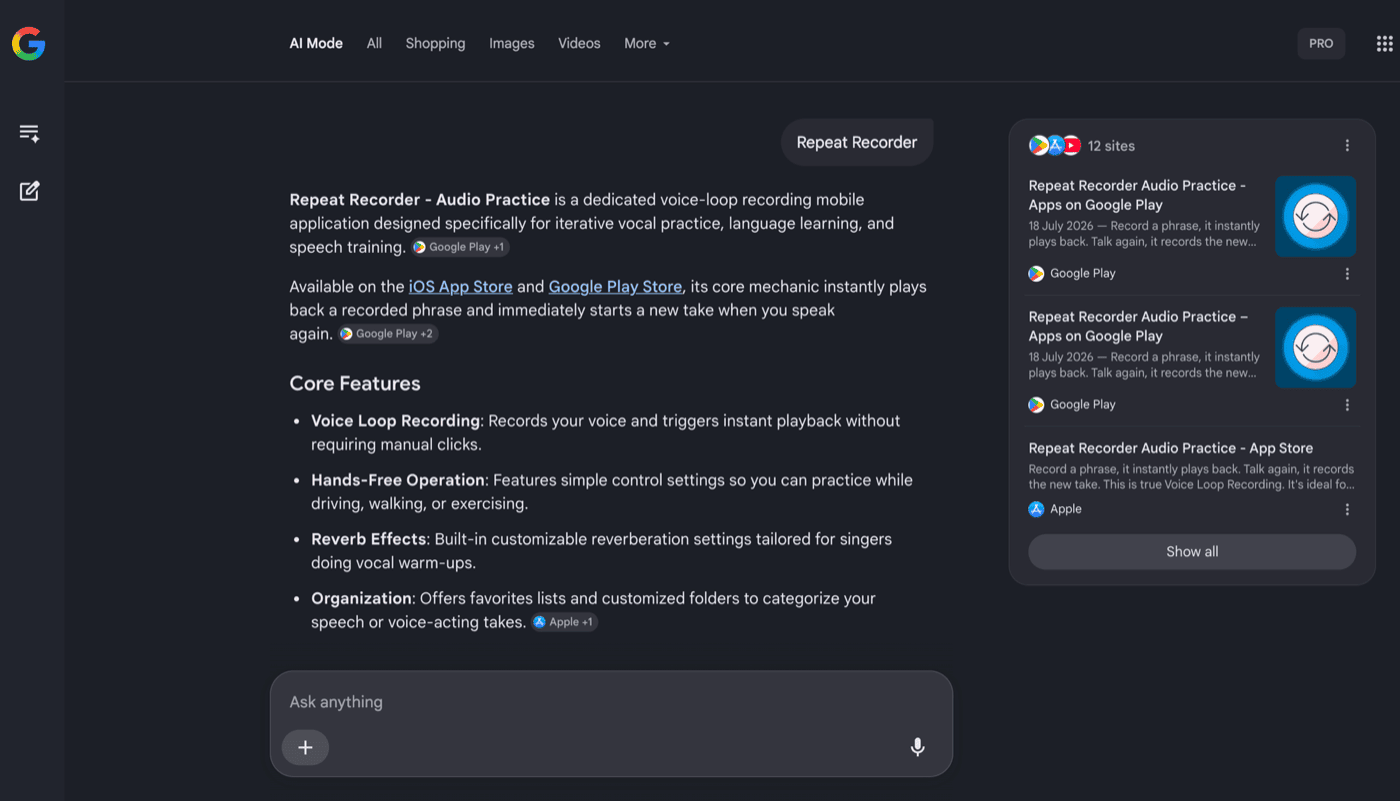The height and width of the screenshot is (801, 1400).
Task: Click the Hands-Free Operation bullet text
Action: point(612,492)
